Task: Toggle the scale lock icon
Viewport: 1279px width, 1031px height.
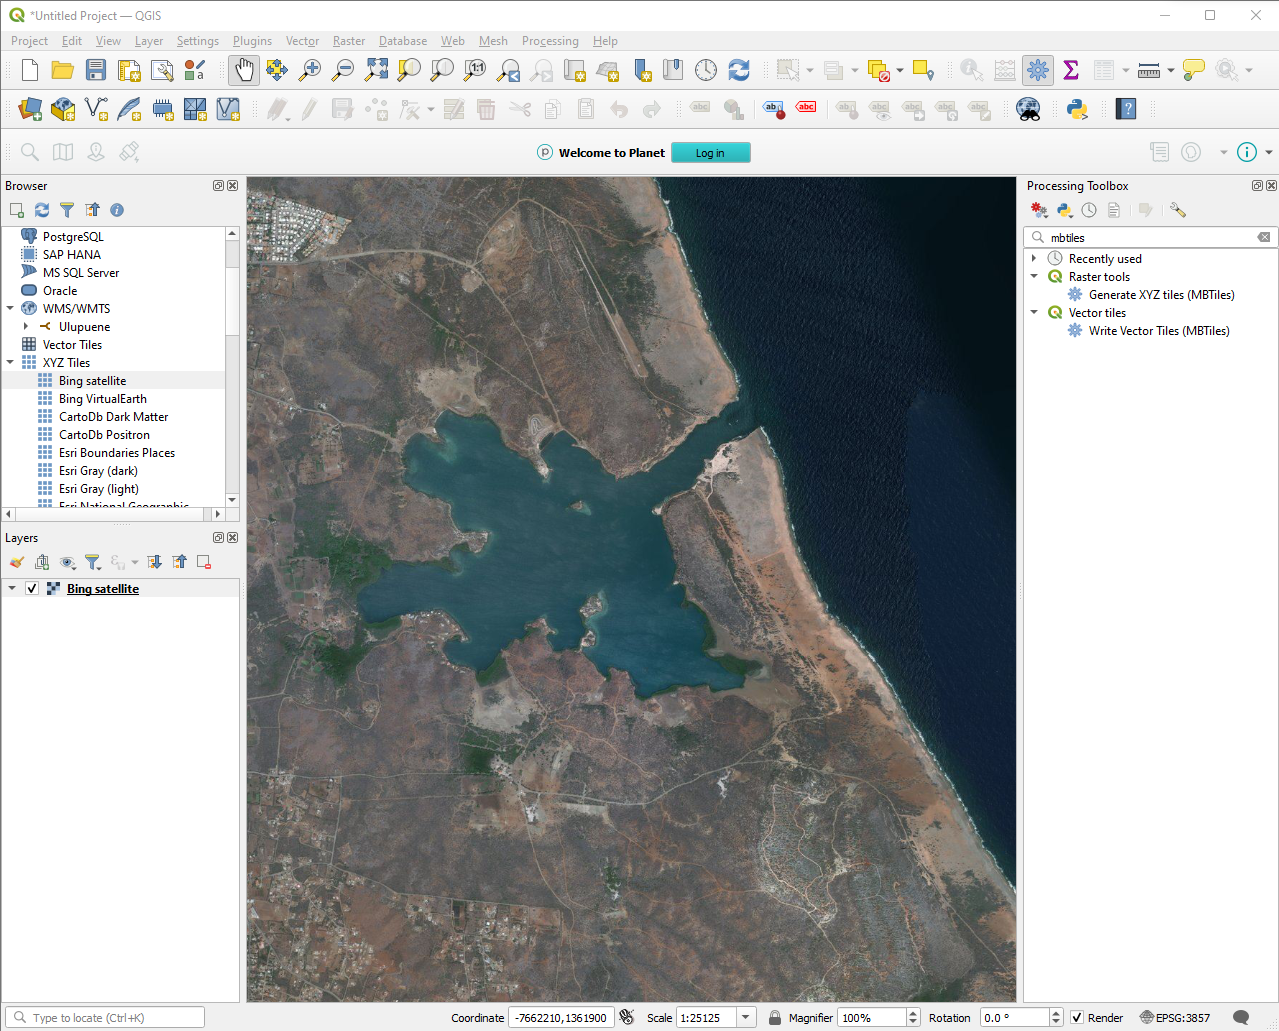Action: tap(775, 1018)
